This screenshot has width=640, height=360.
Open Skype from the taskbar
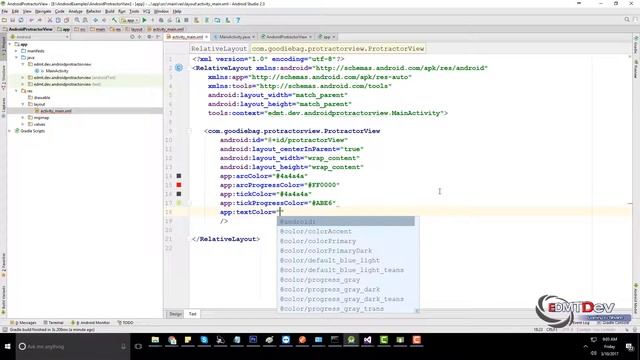[204, 340]
